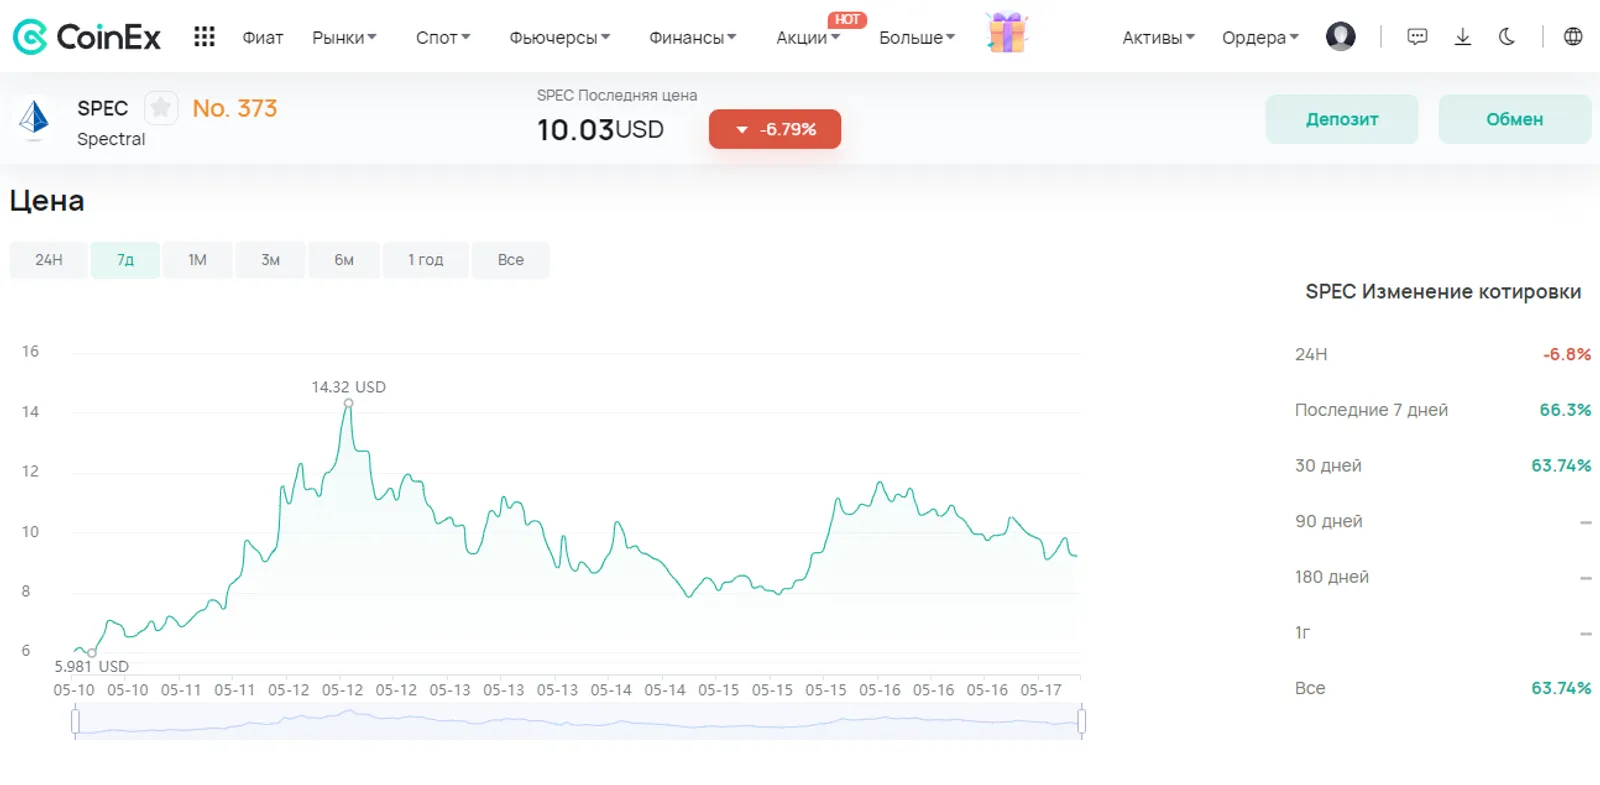
Task: Click the SPEC Последняя цена label
Action: (617, 95)
